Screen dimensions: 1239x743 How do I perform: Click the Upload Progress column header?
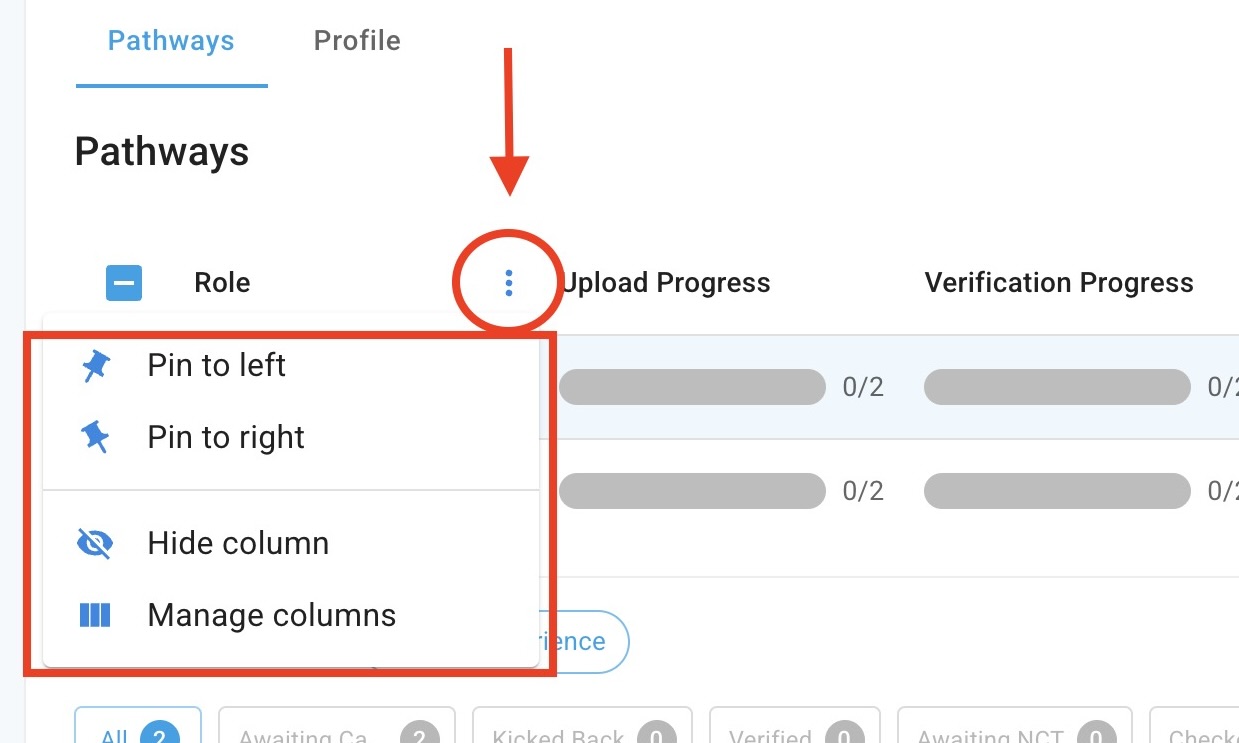pyautogui.click(x=665, y=283)
